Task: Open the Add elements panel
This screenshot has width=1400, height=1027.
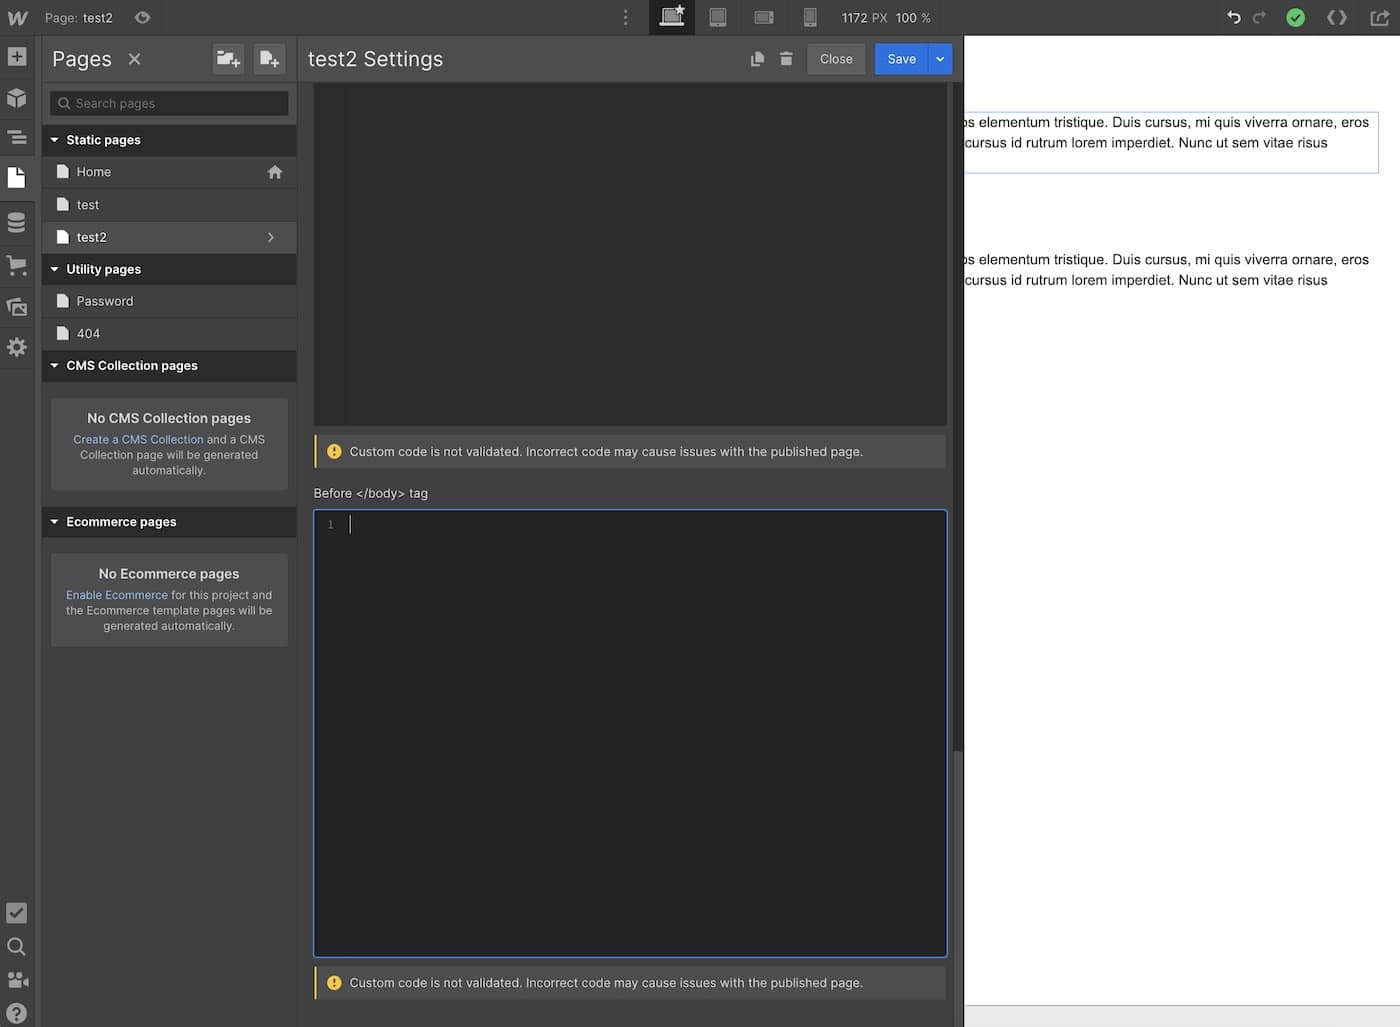Action: click(17, 57)
